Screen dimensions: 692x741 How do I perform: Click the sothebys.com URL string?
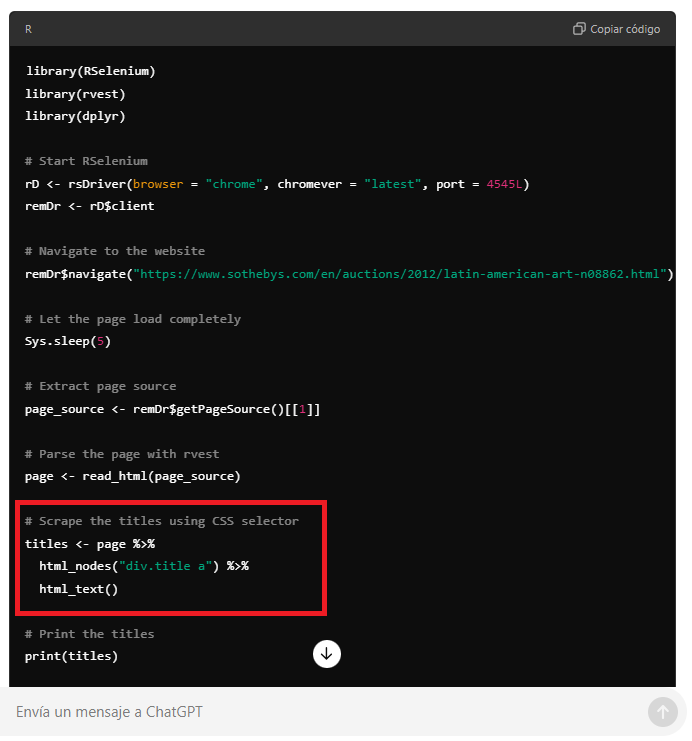[402, 274]
